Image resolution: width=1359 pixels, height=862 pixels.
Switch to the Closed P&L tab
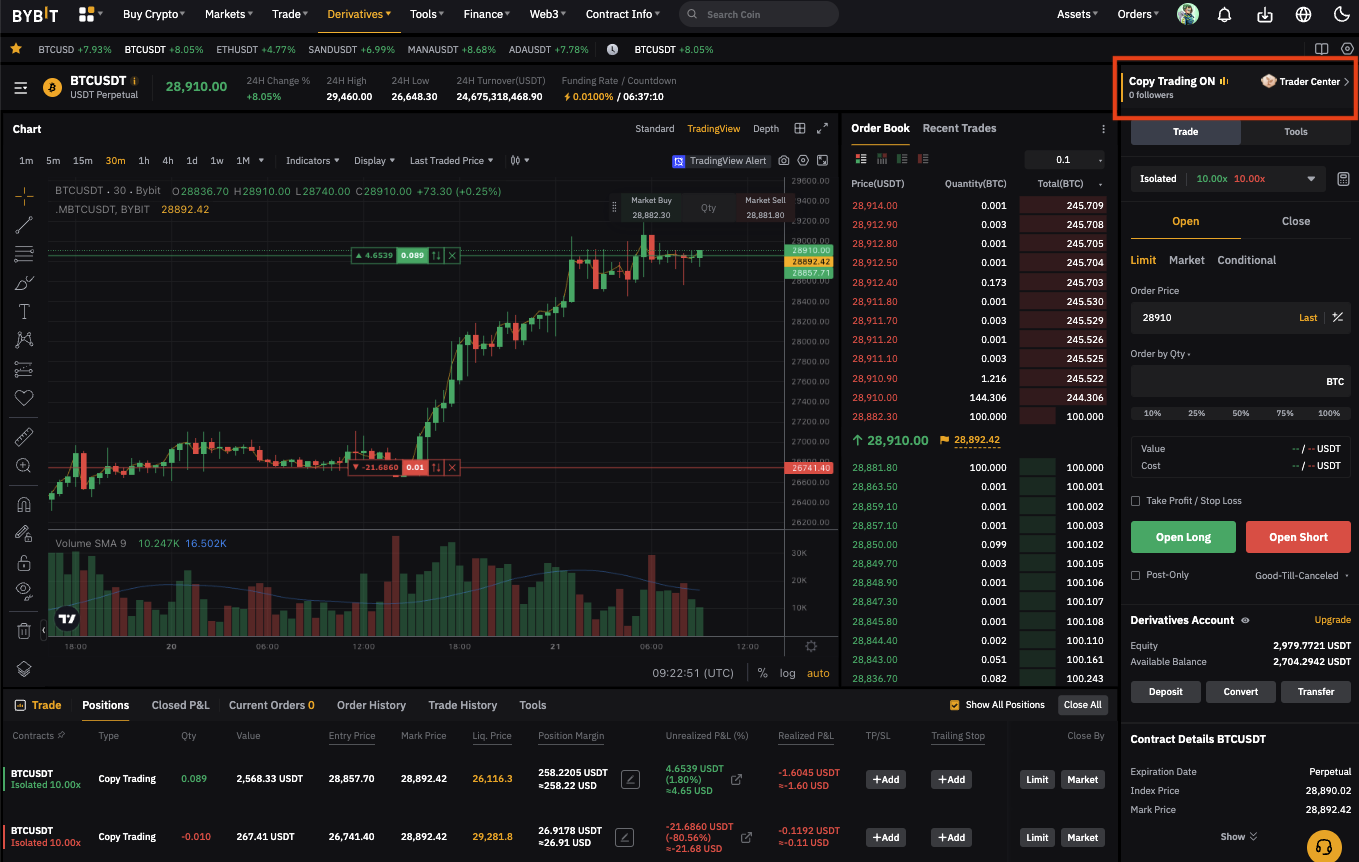pyautogui.click(x=181, y=705)
